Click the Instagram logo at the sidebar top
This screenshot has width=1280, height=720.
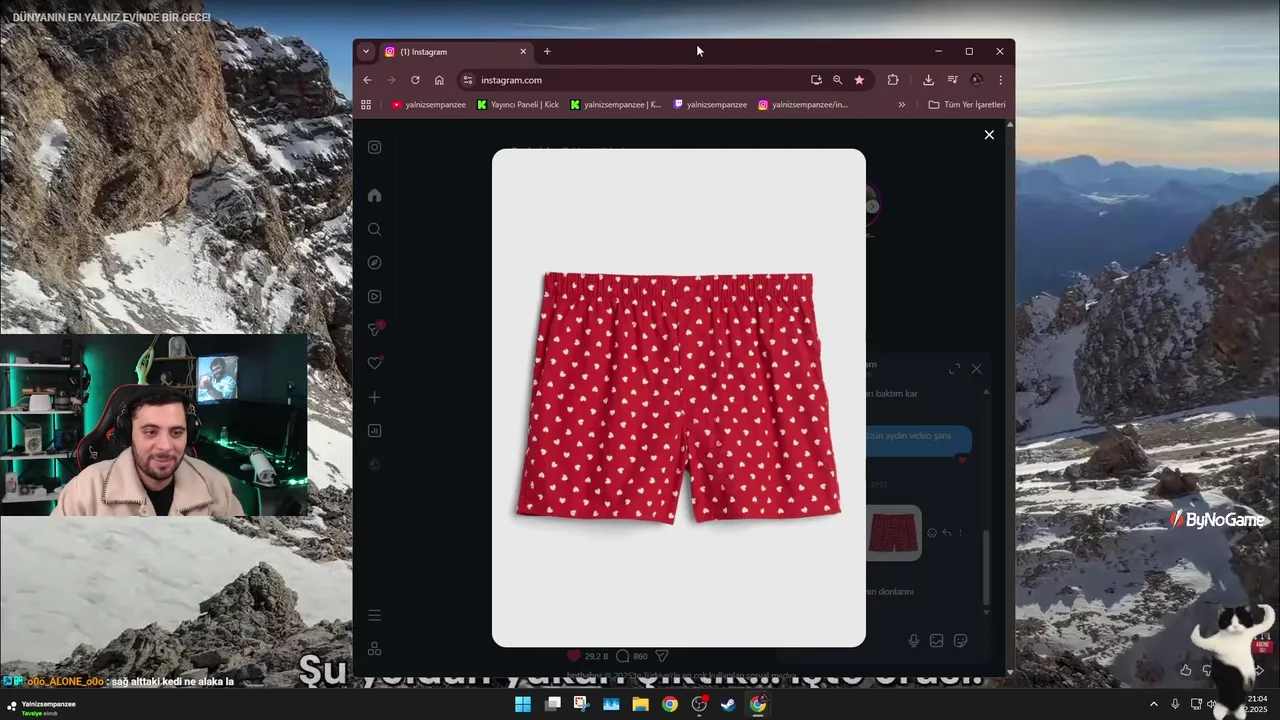point(374,147)
